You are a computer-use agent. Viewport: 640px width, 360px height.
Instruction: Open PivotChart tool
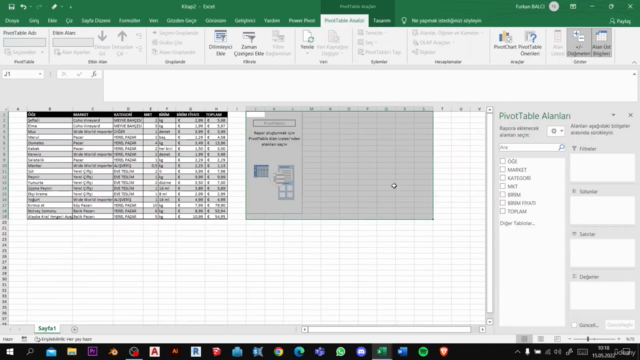pos(505,40)
